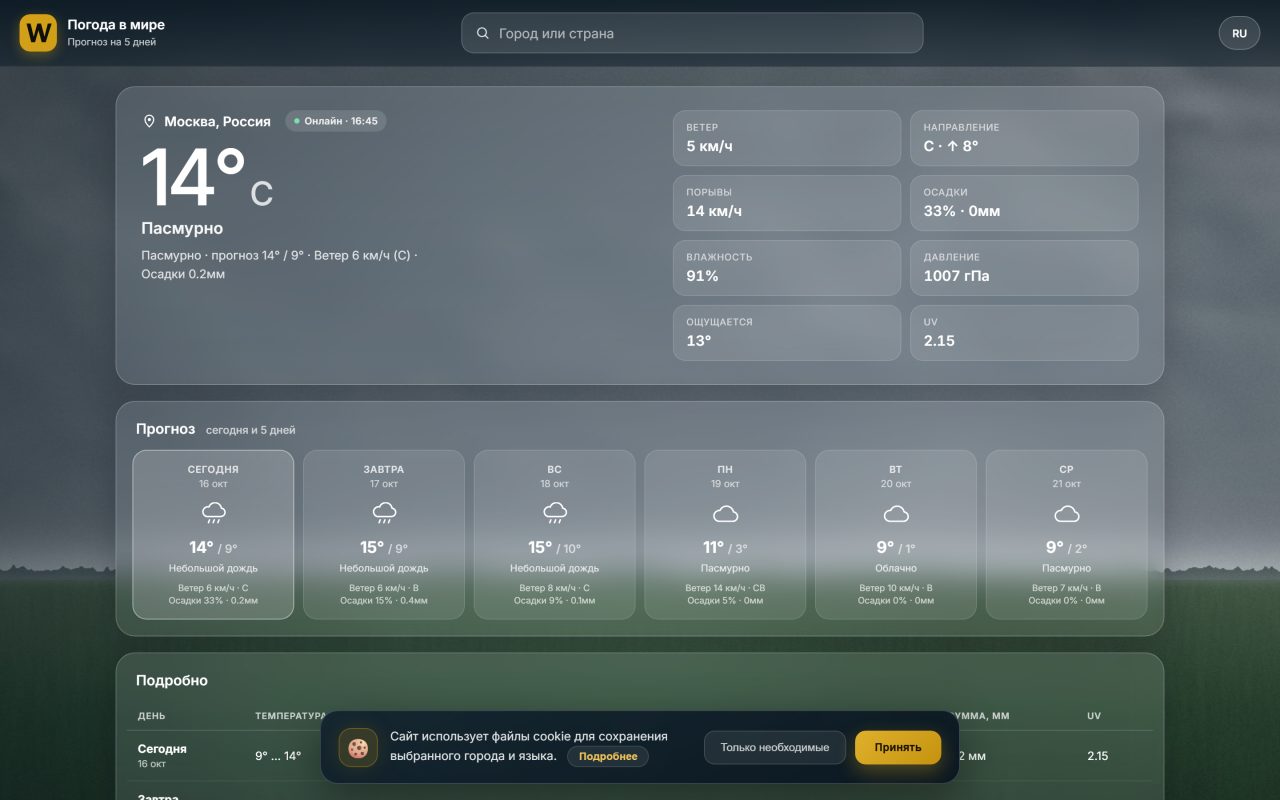Image resolution: width=1280 pixels, height=800 pixels.
Task: Accept cookies with the Принять button
Action: click(898, 747)
